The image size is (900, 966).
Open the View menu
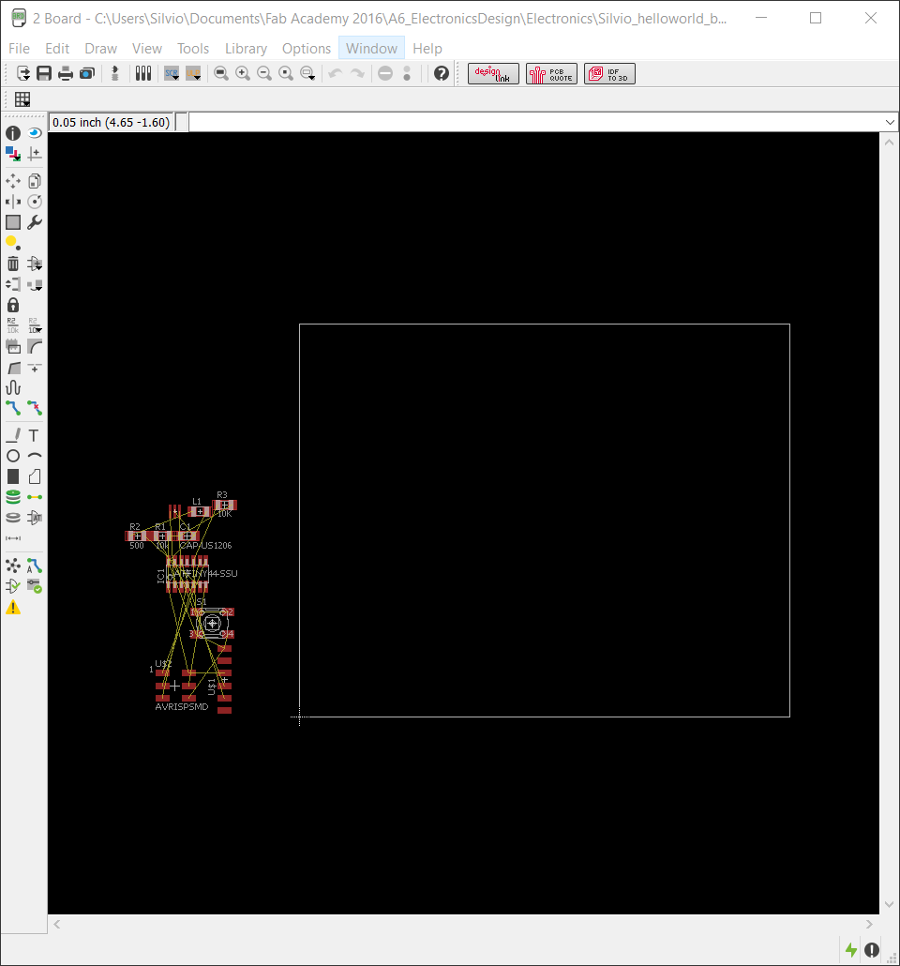[x=147, y=49]
